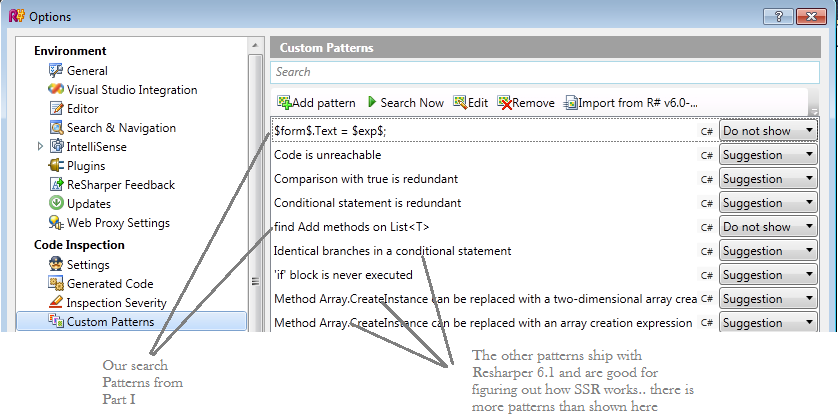Open severity dropdown for Code is unreachable
Screen dimensions: 838x420
tap(768, 155)
